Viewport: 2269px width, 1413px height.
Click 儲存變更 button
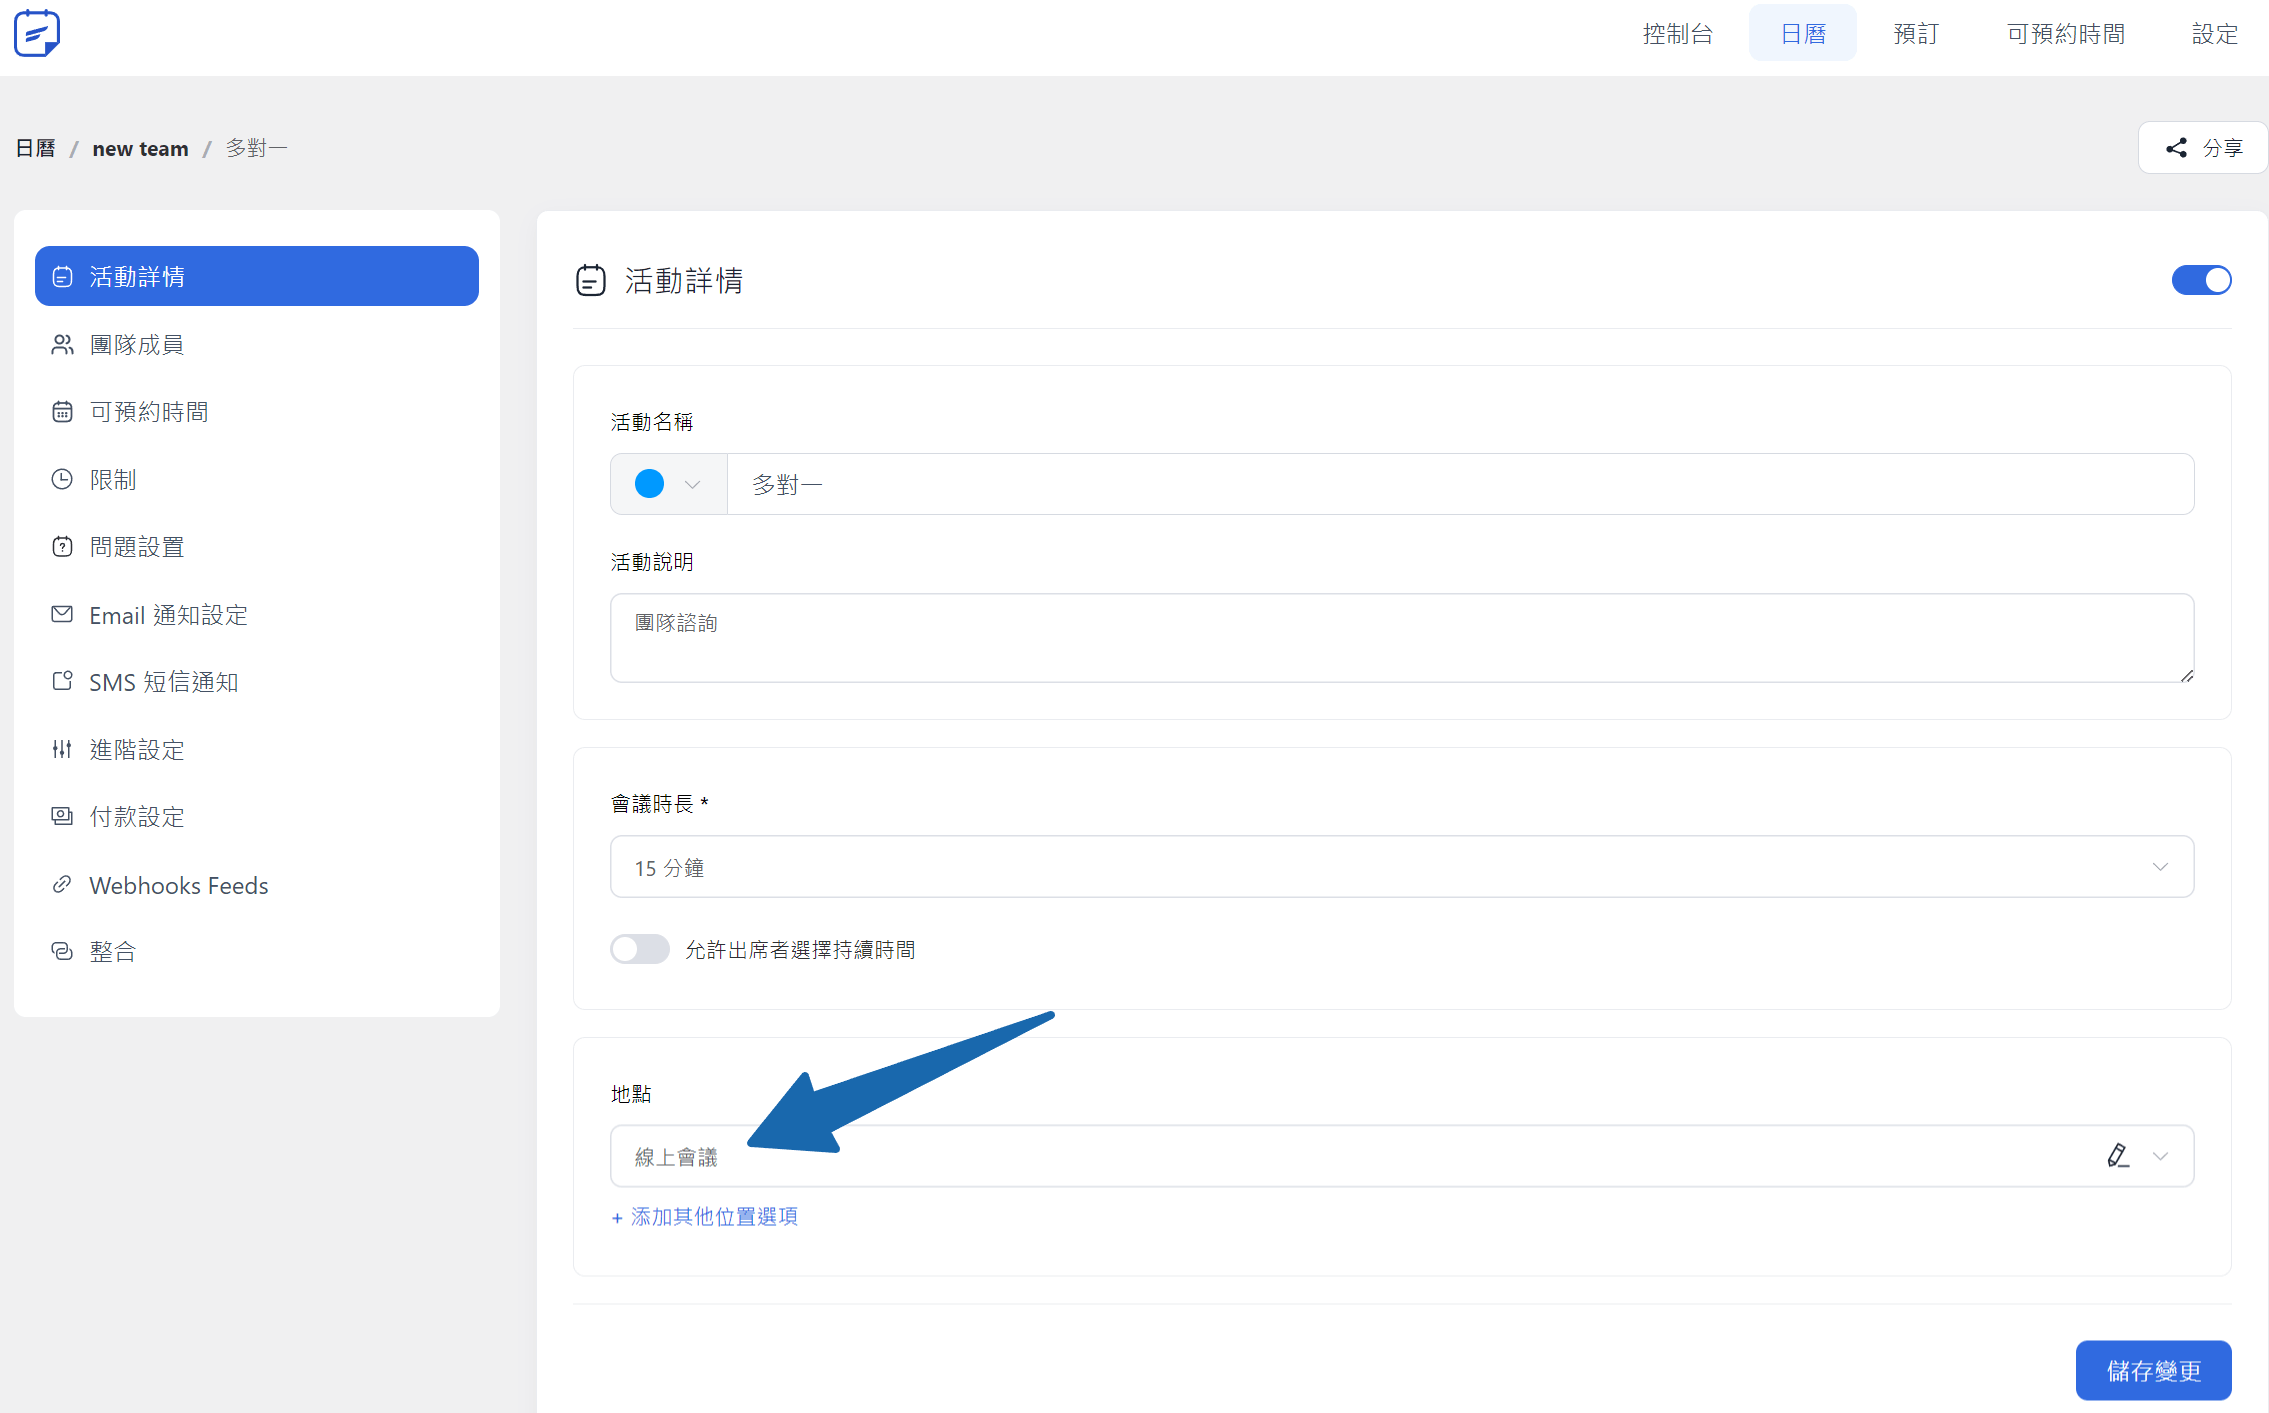click(2153, 1370)
